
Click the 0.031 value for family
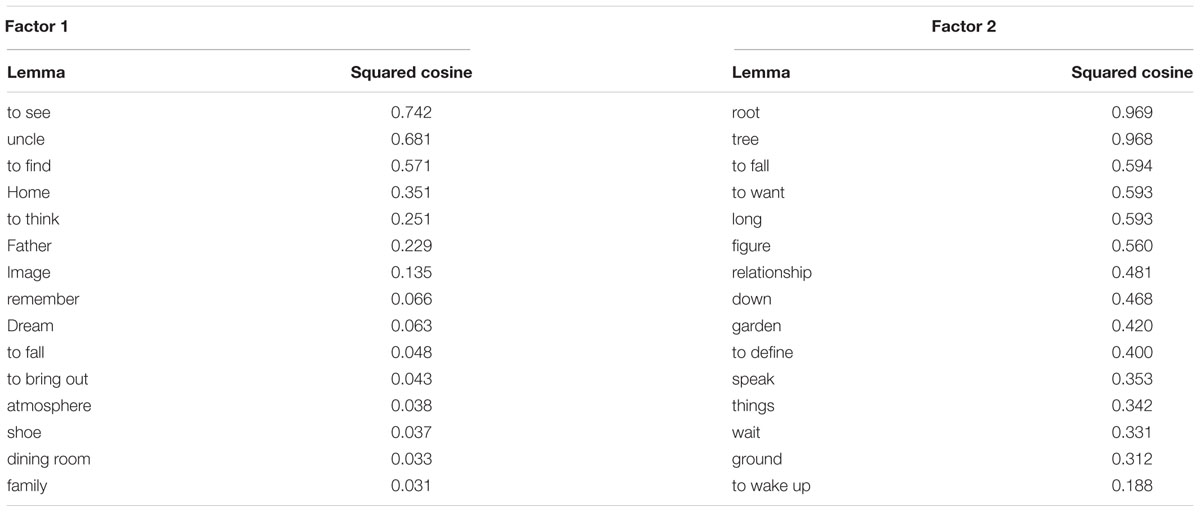coord(411,486)
